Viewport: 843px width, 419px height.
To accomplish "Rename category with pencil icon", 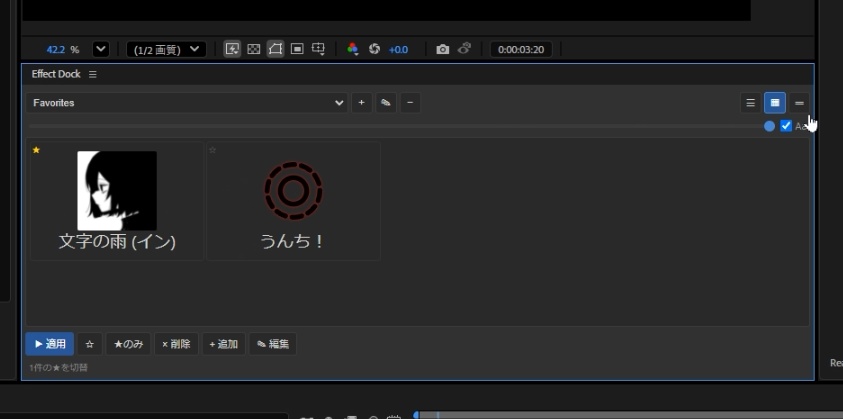I will coord(385,103).
